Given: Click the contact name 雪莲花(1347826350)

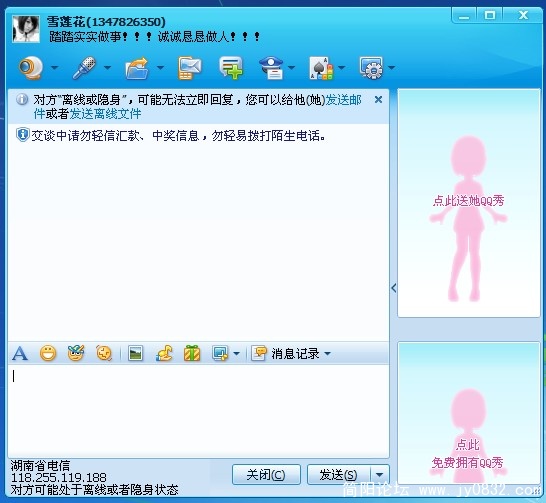Looking at the screenshot, I should tap(106, 22).
